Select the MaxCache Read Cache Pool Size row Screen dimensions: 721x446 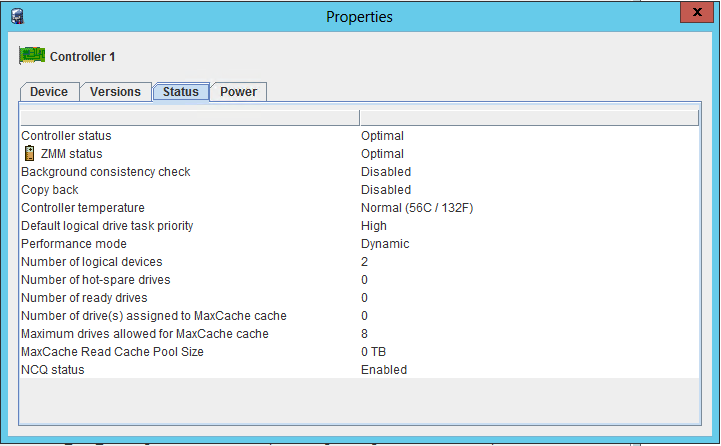click(x=111, y=352)
